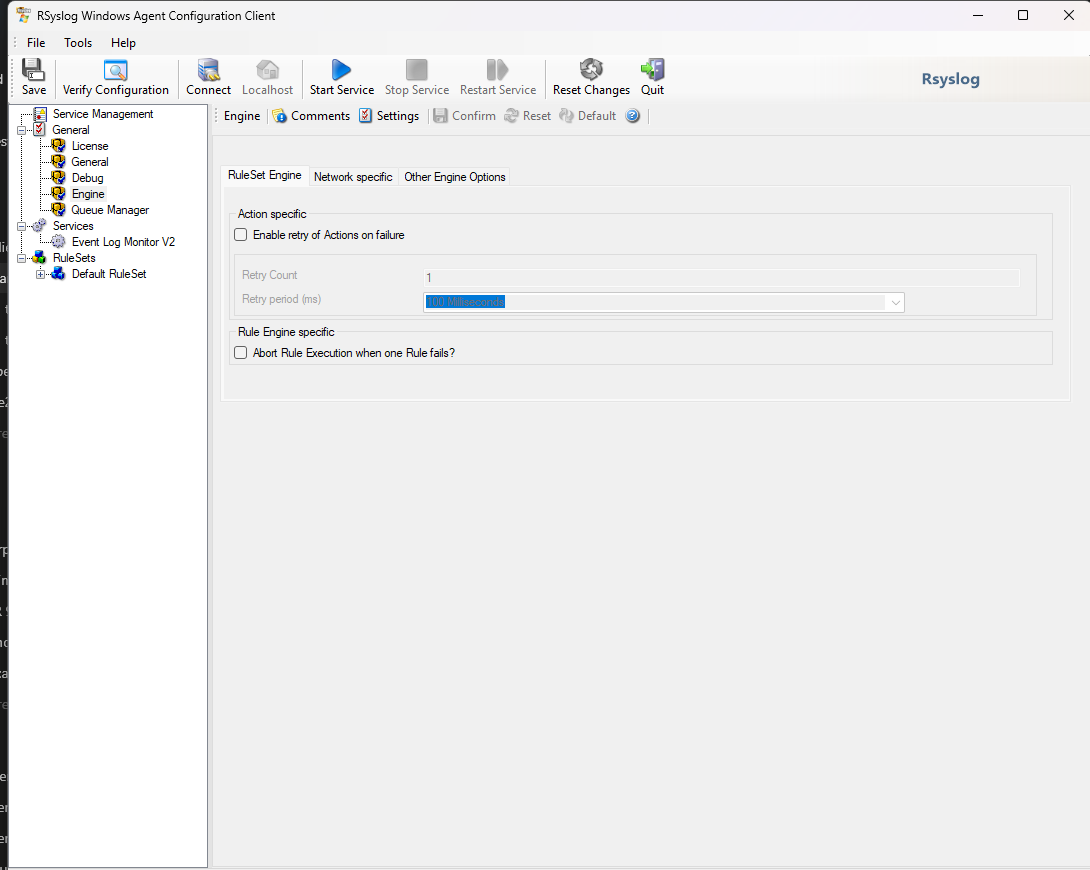
Task: Click the Default toolbar button
Action: (587, 116)
